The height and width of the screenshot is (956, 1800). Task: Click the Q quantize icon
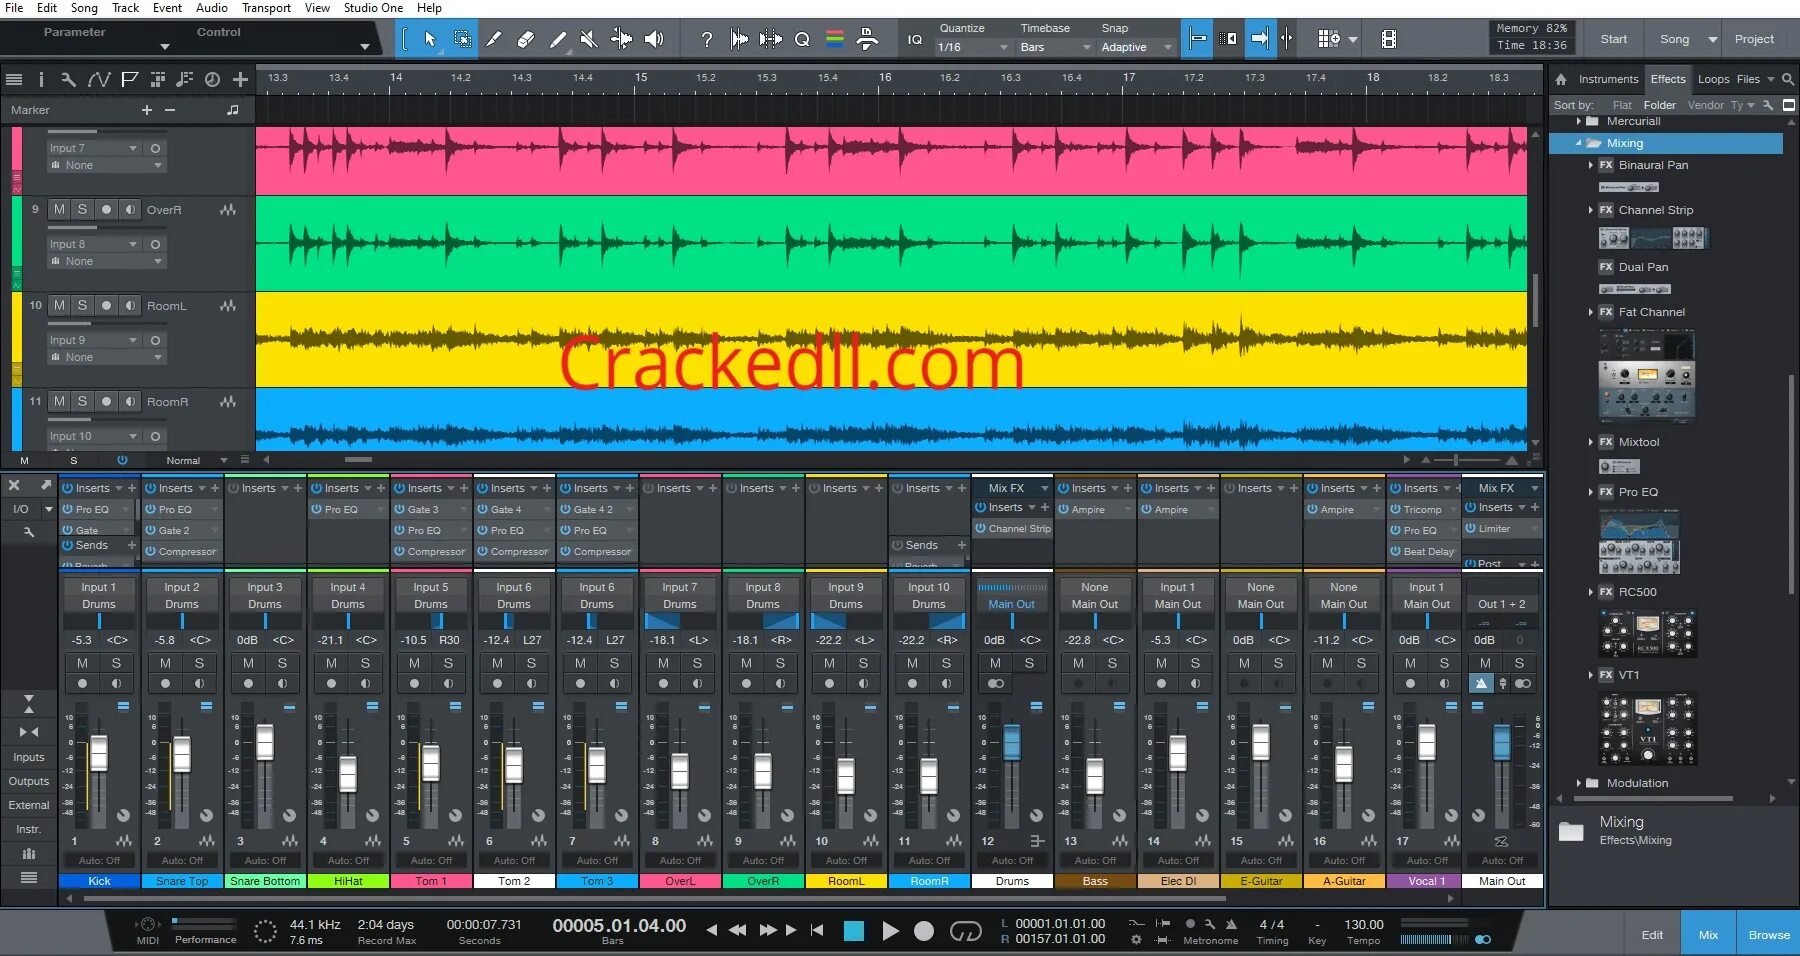point(802,39)
